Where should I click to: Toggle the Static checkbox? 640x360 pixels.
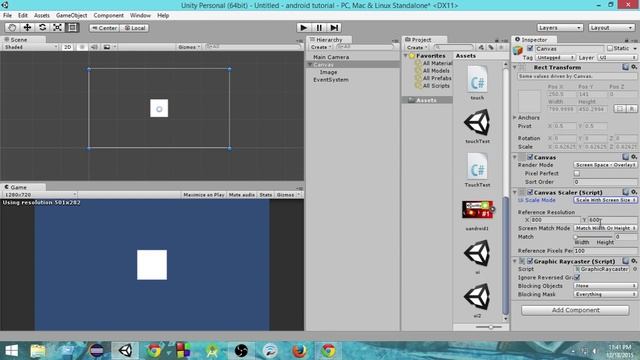tap(610, 48)
